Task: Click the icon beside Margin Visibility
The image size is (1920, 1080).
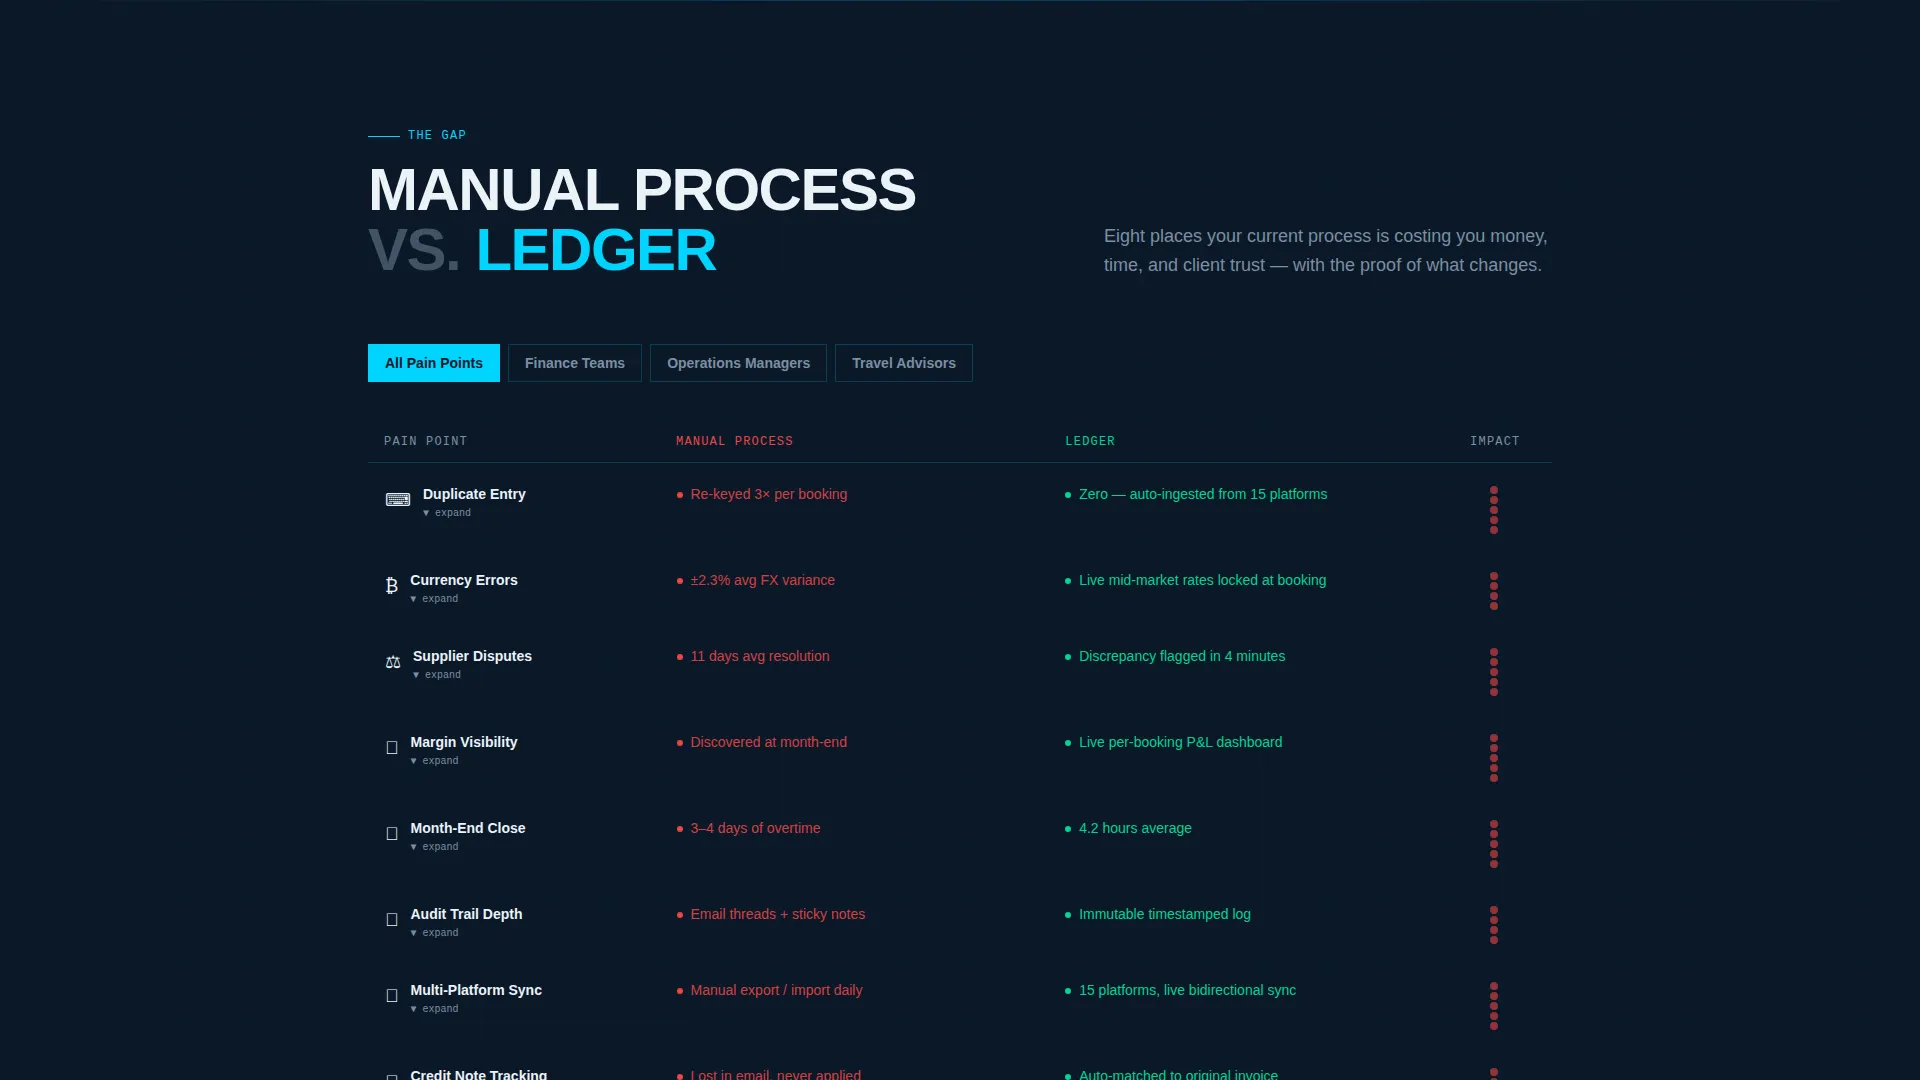Action: (x=392, y=748)
